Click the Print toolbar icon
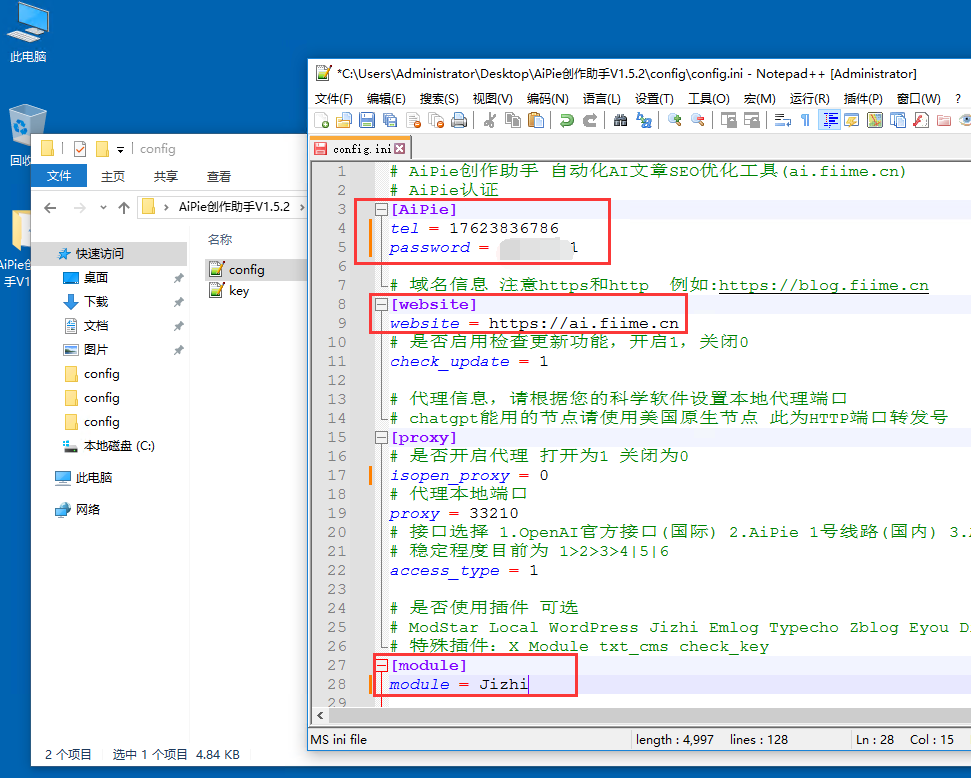The image size is (971, 778). click(459, 120)
